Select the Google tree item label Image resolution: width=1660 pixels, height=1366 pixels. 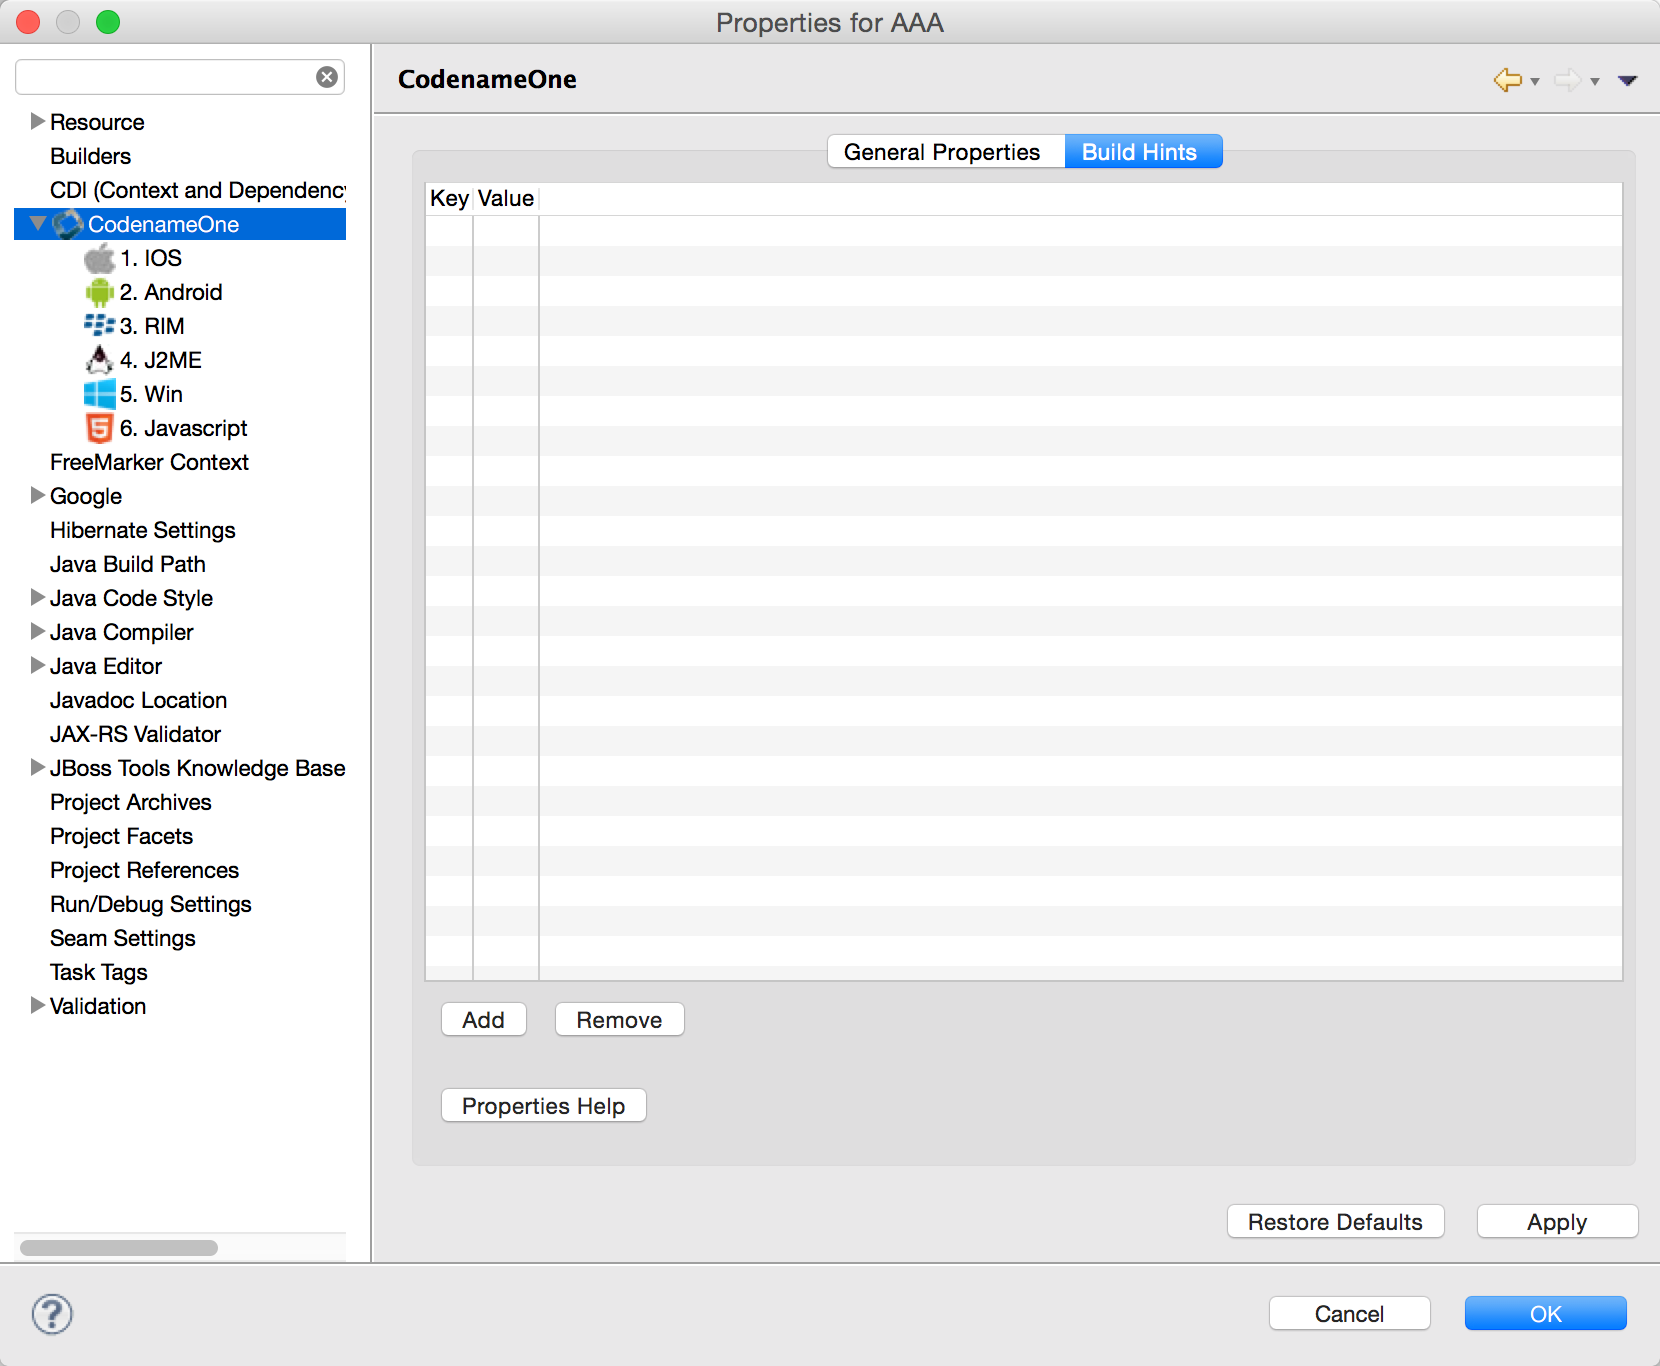pos(86,496)
